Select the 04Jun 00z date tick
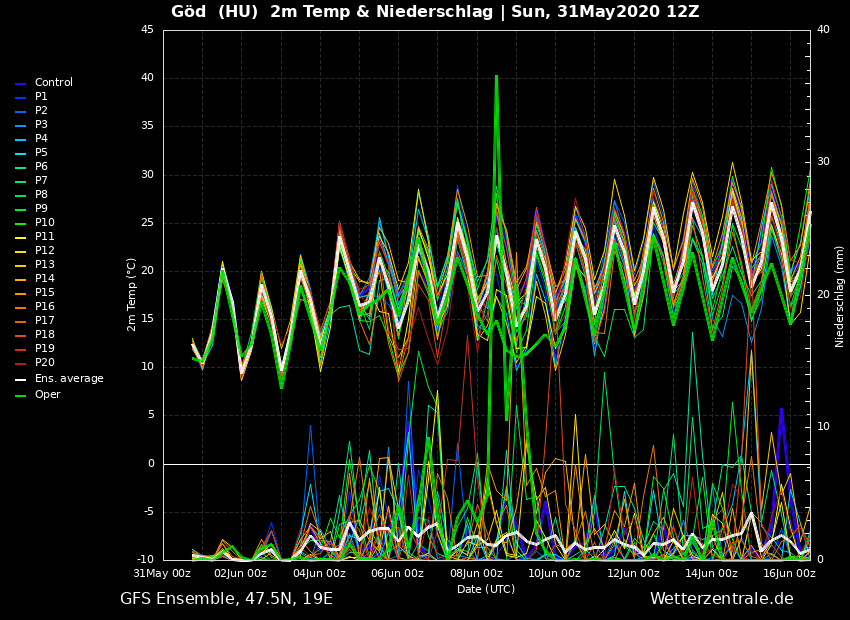The height and width of the screenshot is (620, 850). pos(319,574)
